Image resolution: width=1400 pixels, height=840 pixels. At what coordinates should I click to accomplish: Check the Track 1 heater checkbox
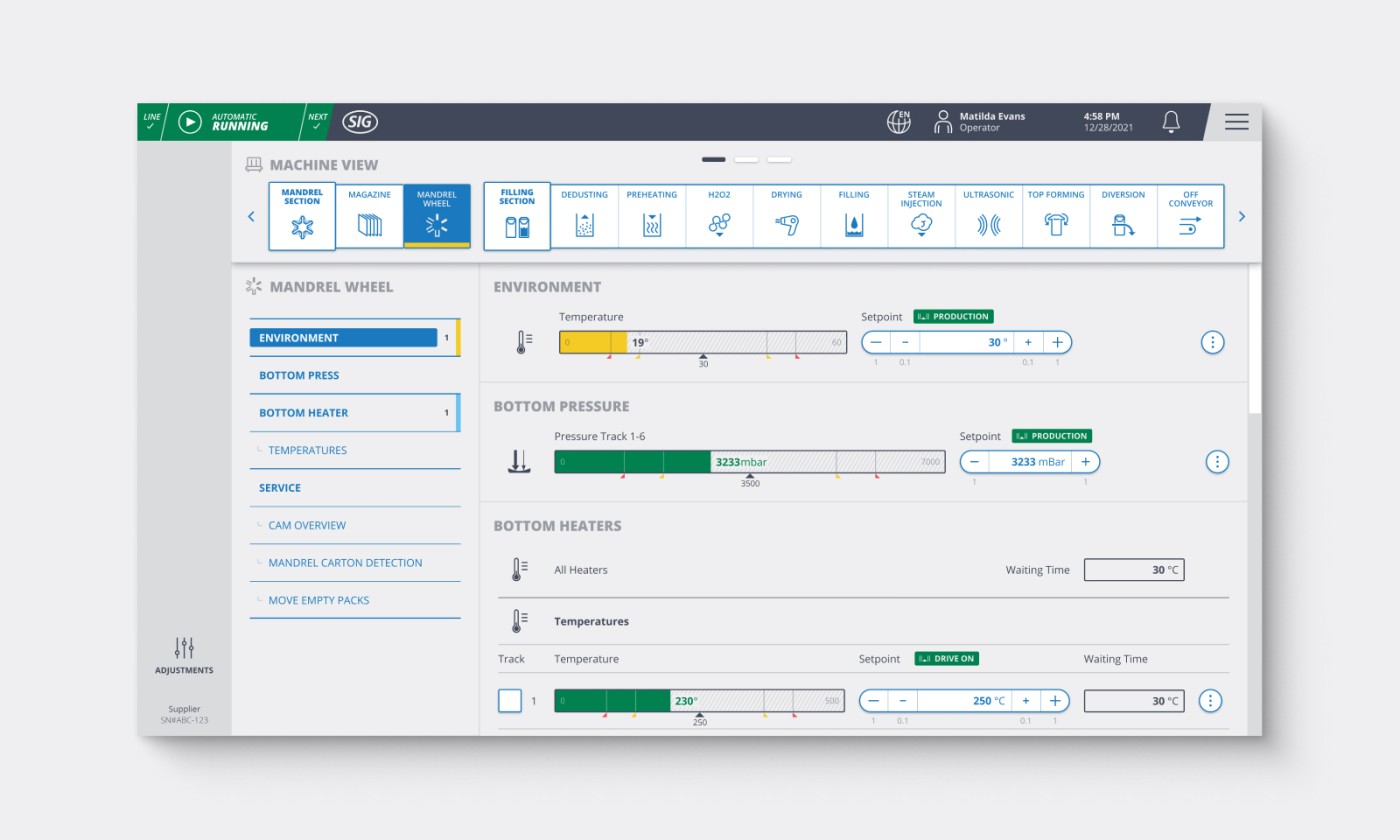(510, 701)
